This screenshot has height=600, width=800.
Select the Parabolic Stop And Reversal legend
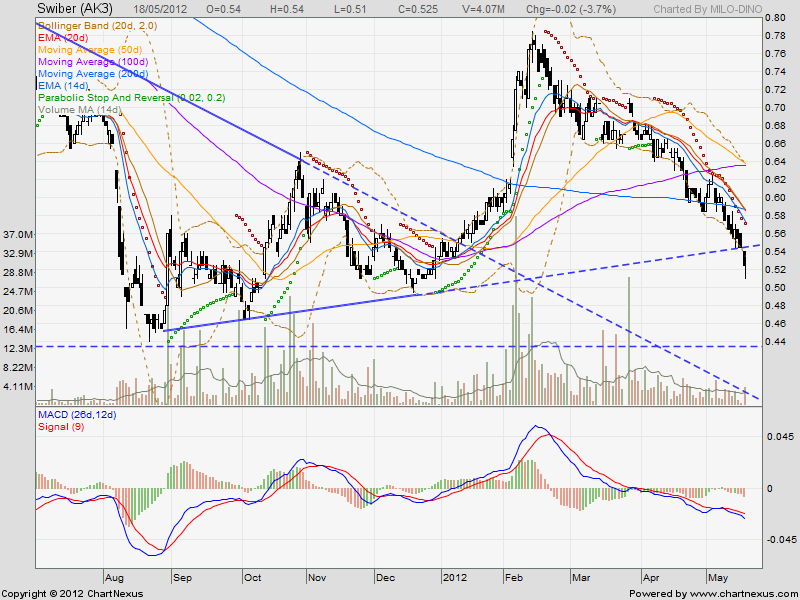132,97
